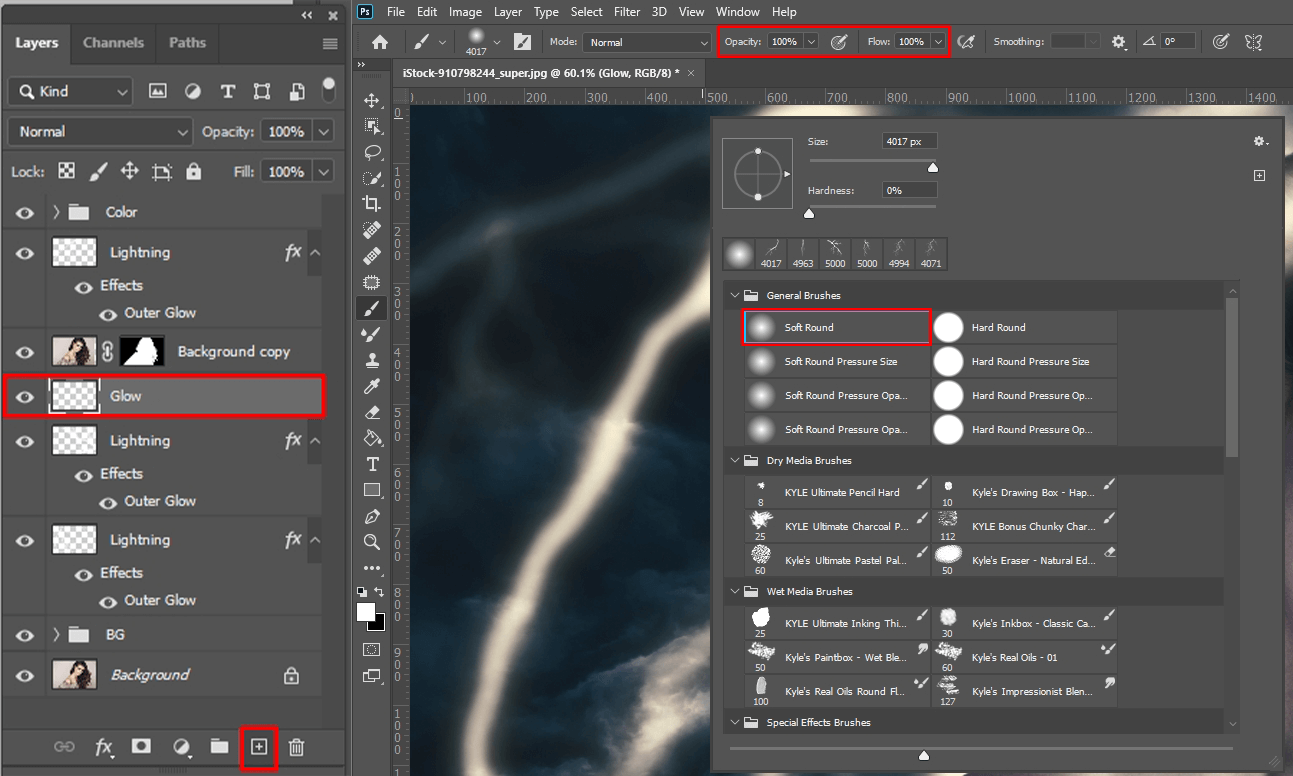Screen dimensions: 1293x776
Task: Select the Paint Bucket tool
Action: click(x=372, y=438)
